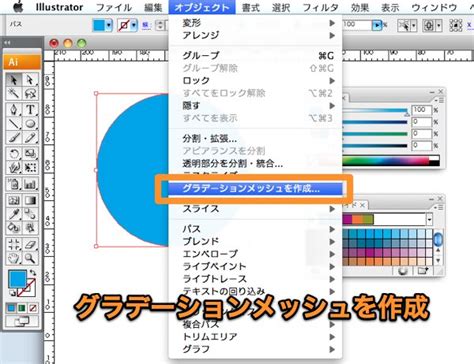Click the opacity field showing 100
Screen dimensions: 474x364
357,25
